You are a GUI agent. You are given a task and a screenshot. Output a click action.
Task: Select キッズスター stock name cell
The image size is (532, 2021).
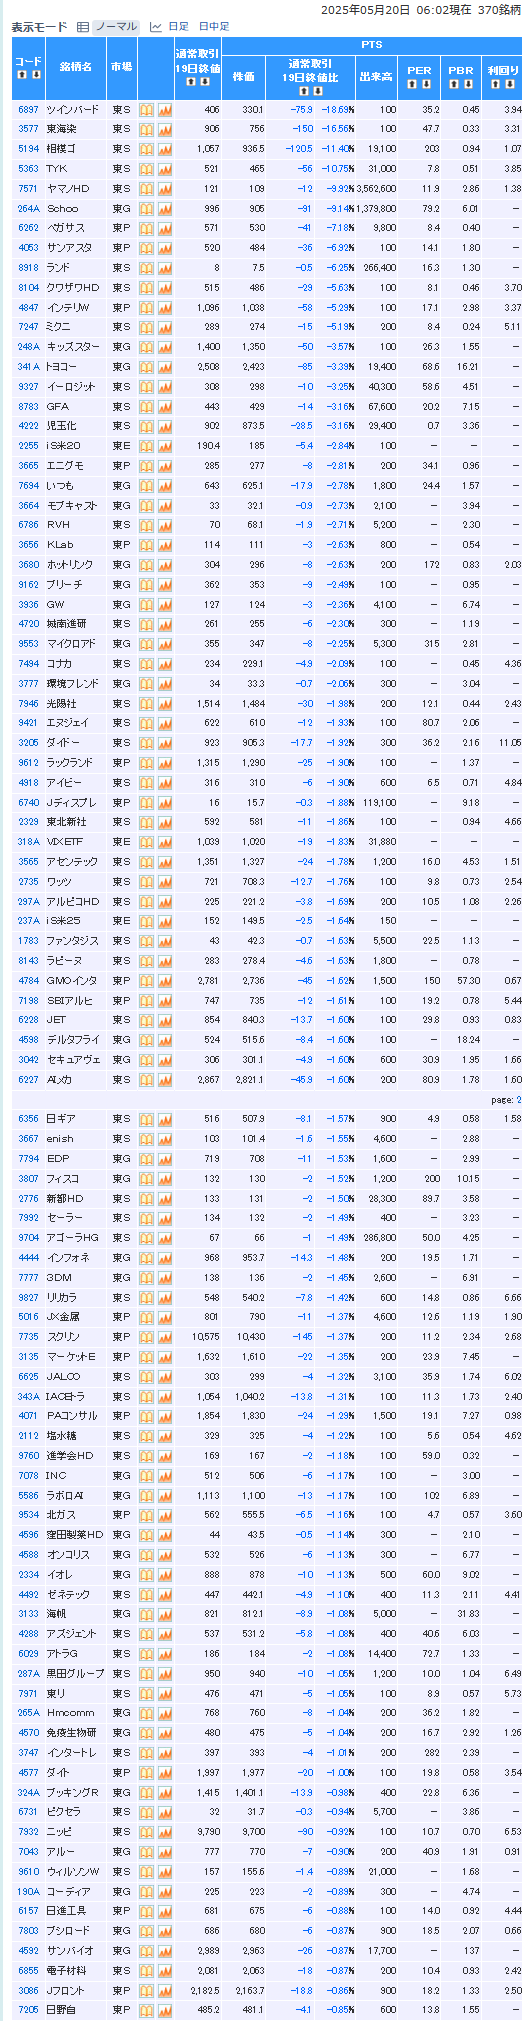click(75, 347)
